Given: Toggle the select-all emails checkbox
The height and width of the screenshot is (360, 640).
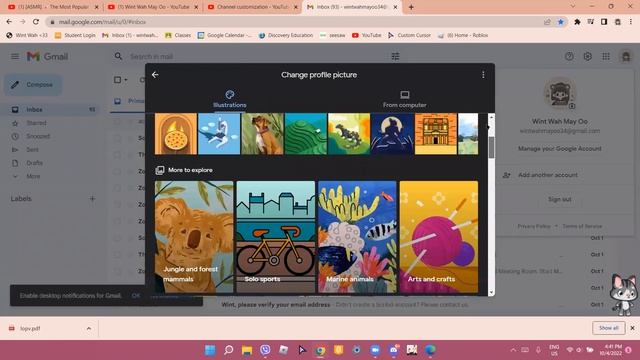Looking at the screenshot, I should (118, 80).
